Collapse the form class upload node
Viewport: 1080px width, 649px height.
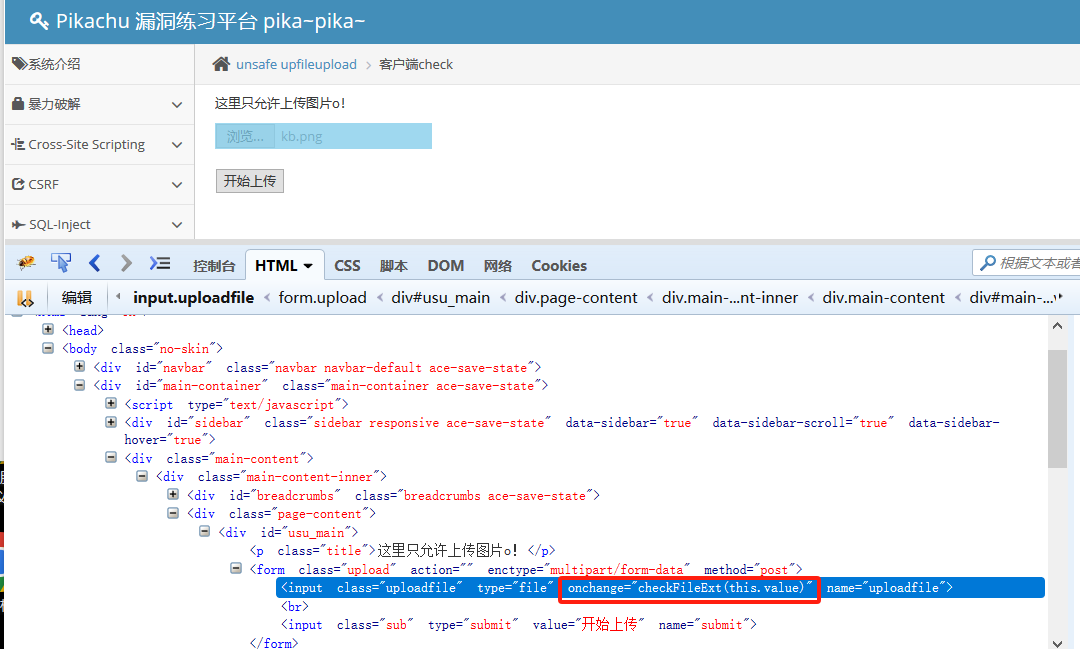236,568
